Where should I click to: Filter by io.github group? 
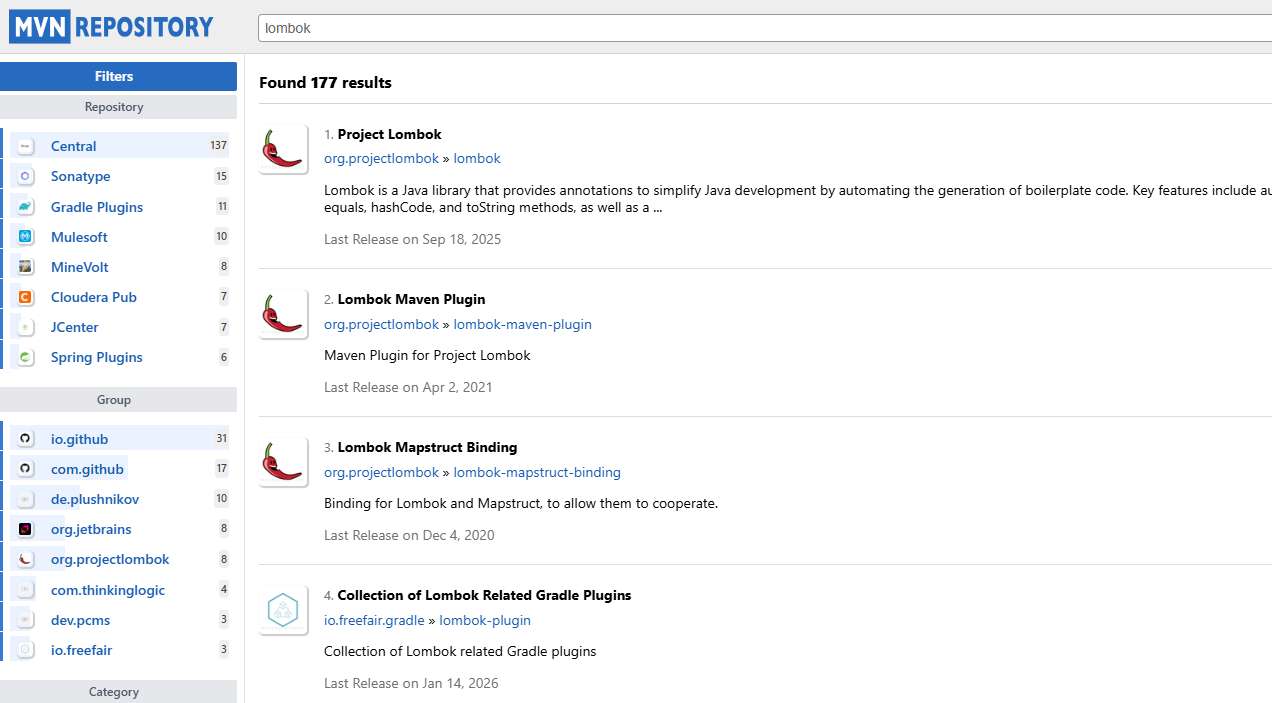pyautogui.click(x=79, y=439)
